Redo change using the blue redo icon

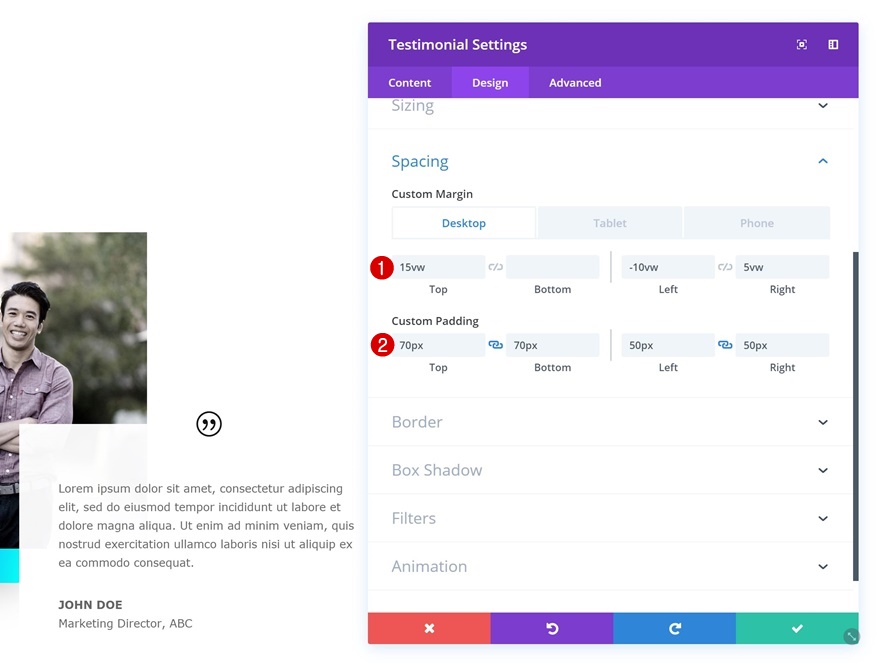click(x=674, y=628)
